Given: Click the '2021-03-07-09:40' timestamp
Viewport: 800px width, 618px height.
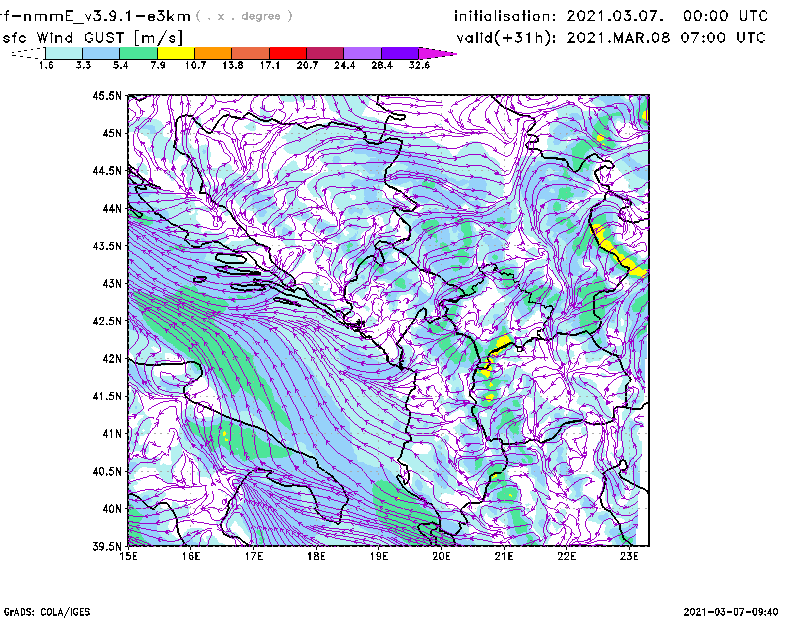Looking at the screenshot, I should (x=731, y=612).
